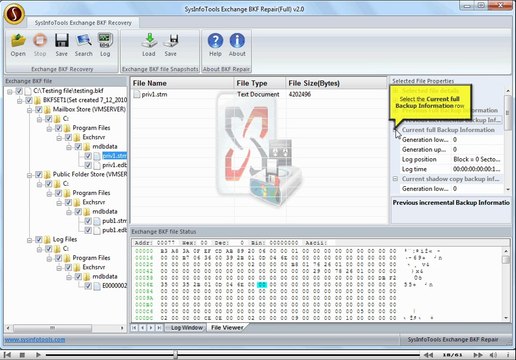Collapse the Public Folder Store node

click(x=30, y=175)
